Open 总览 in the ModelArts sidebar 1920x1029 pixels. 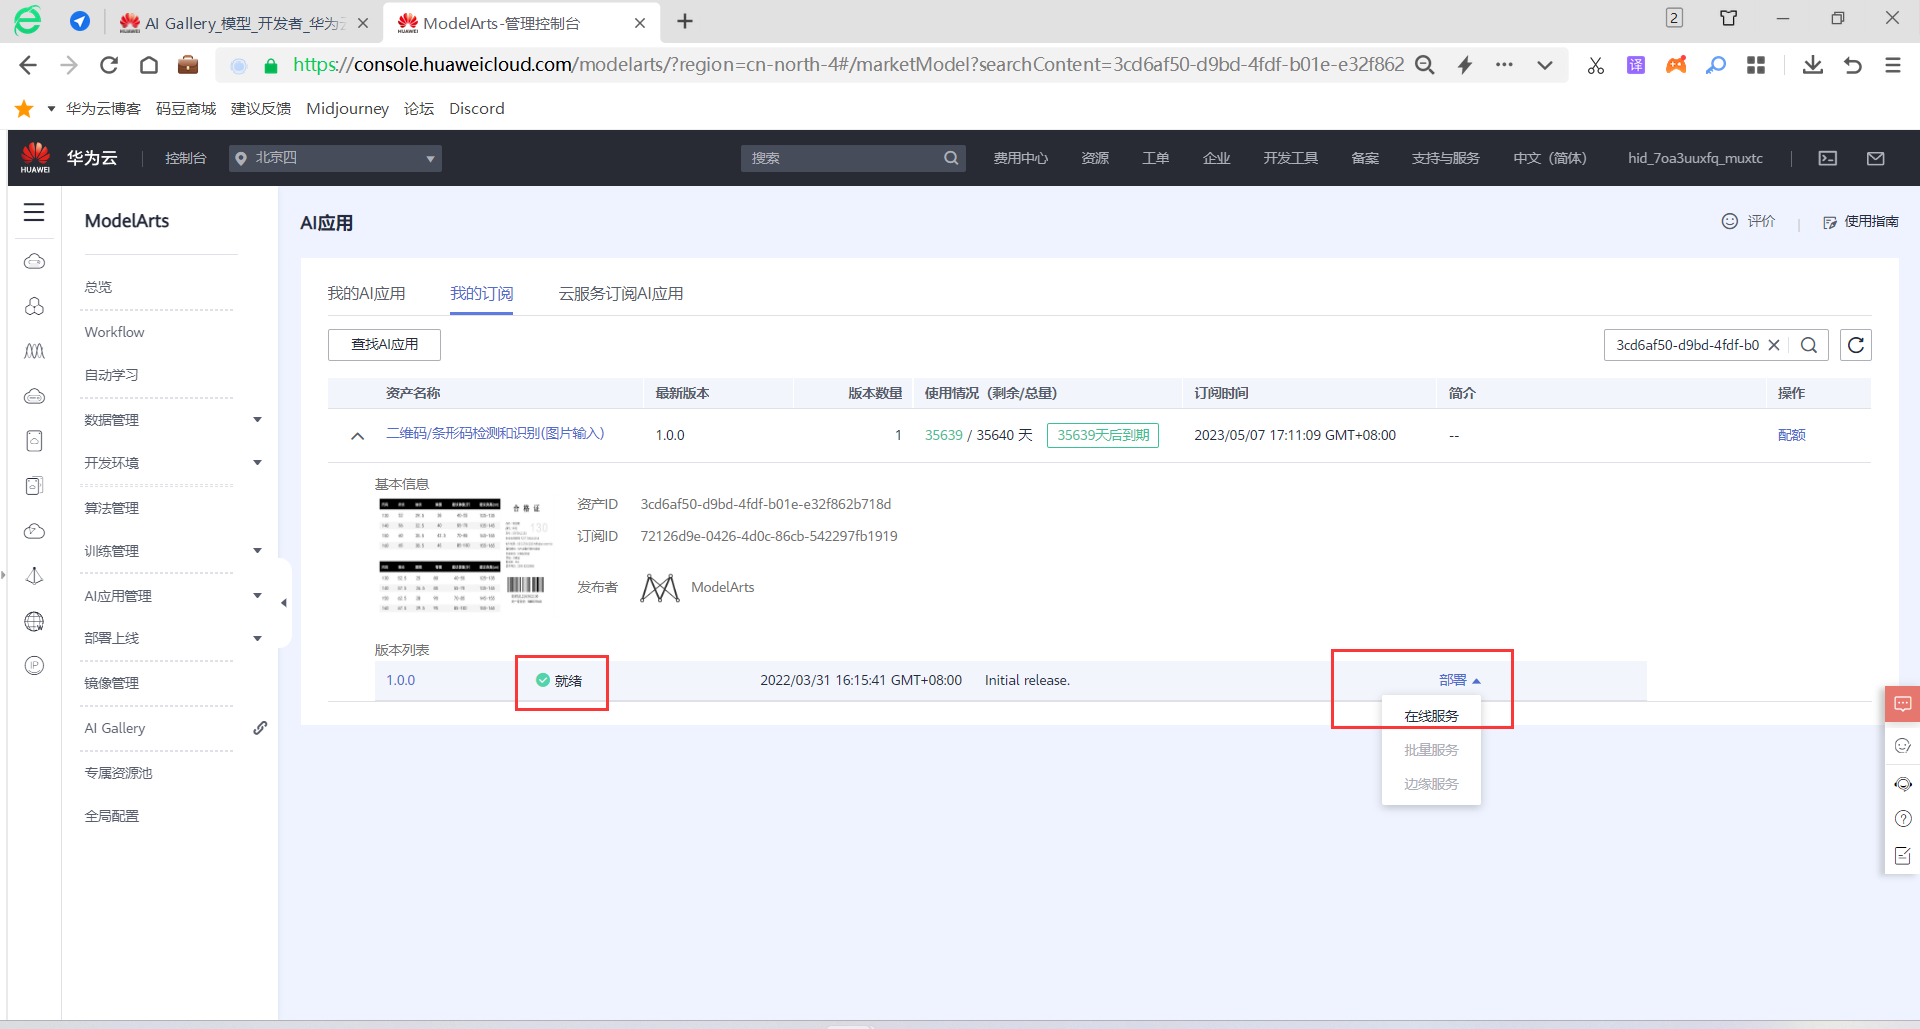point(98,287)
